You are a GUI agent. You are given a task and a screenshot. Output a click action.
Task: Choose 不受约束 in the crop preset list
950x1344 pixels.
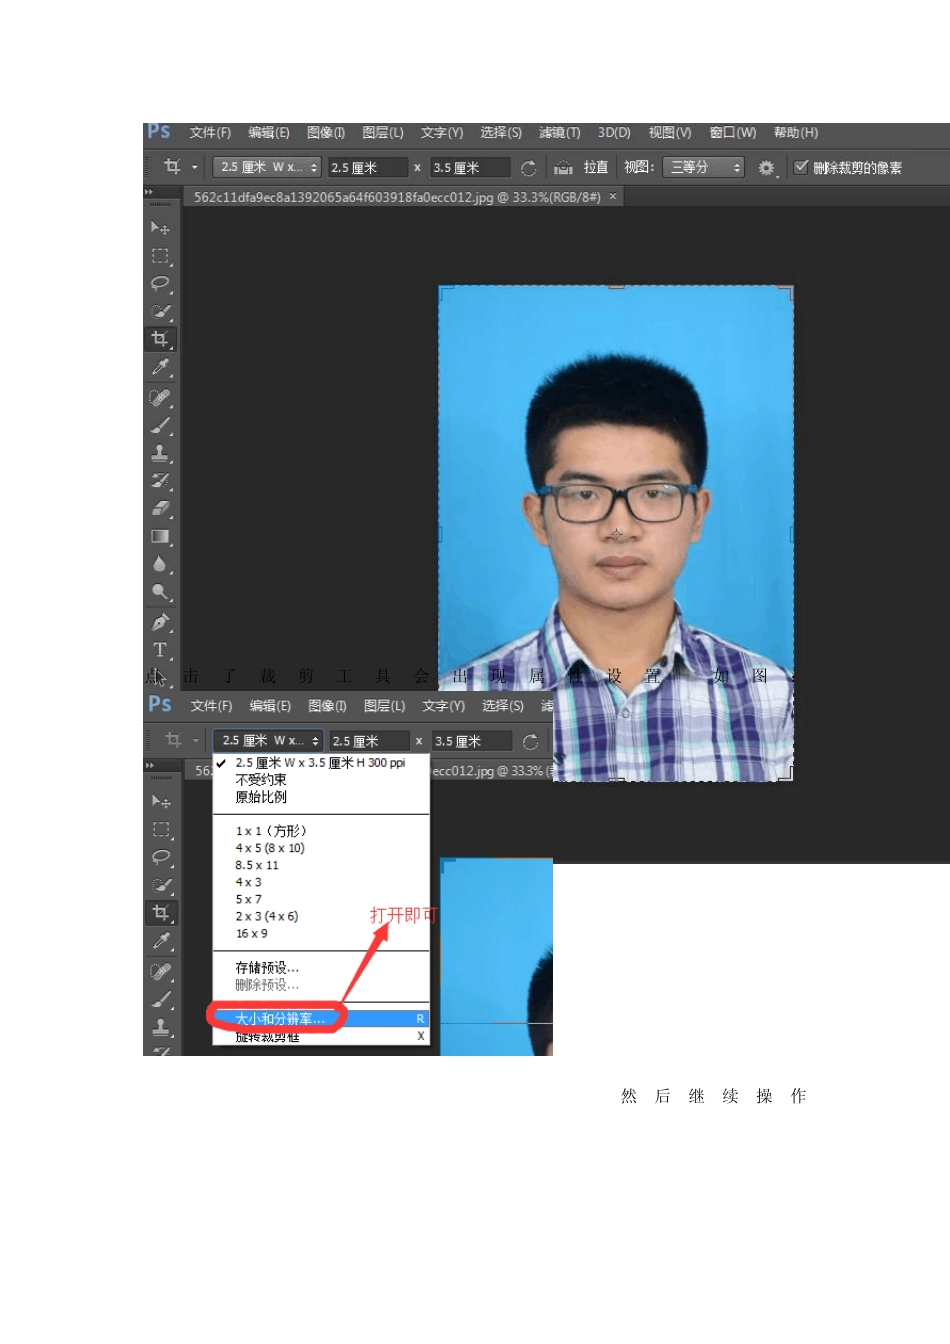261,780
